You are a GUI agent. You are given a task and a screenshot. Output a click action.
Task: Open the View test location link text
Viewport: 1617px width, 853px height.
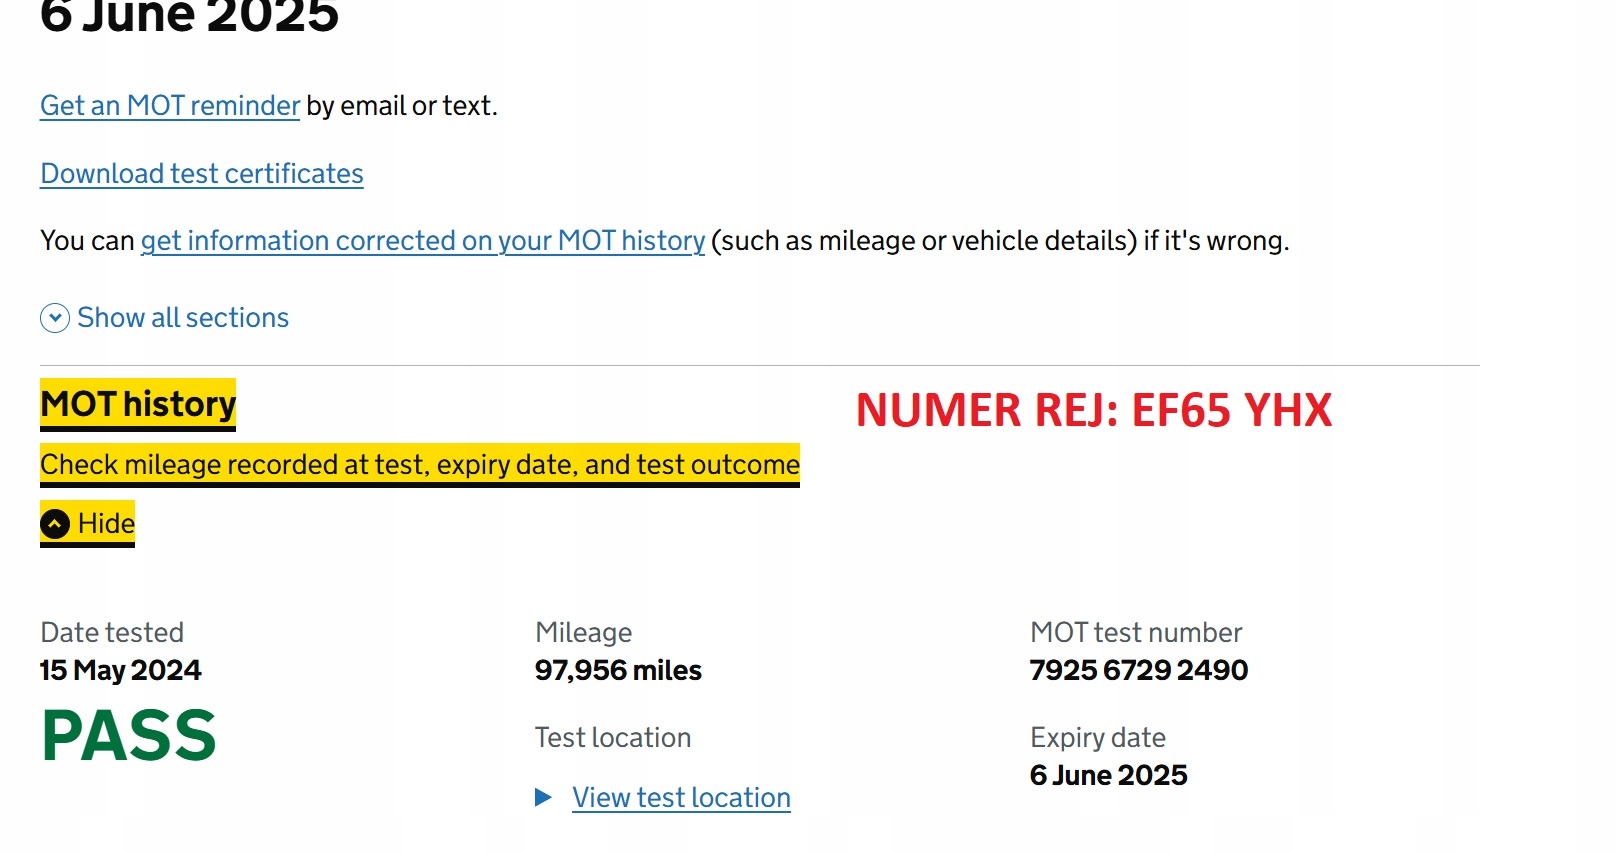click(681, 798)
